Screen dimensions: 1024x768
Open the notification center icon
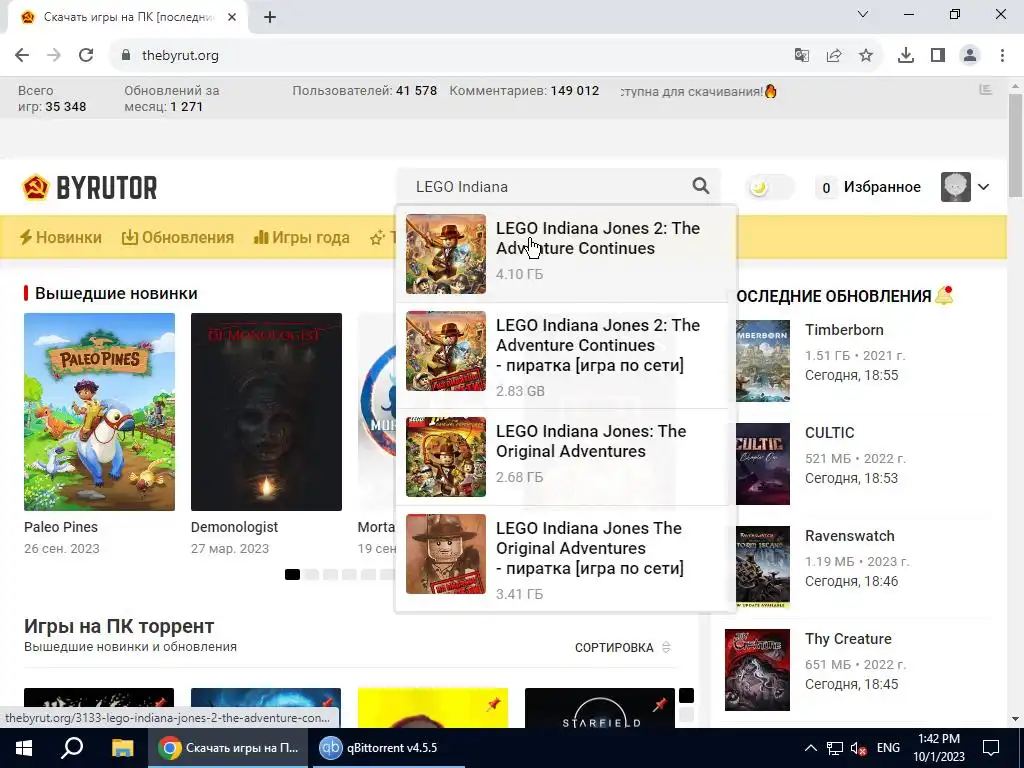(x=991, y=748)
